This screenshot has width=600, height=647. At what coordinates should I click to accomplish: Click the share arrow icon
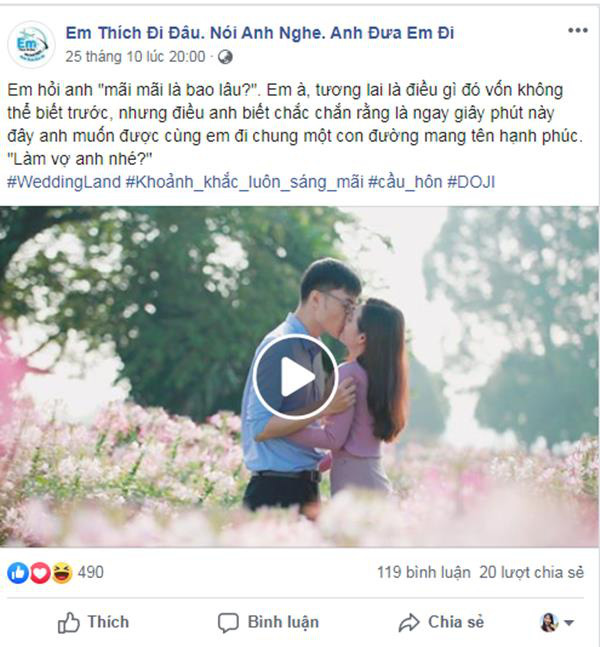409,623
